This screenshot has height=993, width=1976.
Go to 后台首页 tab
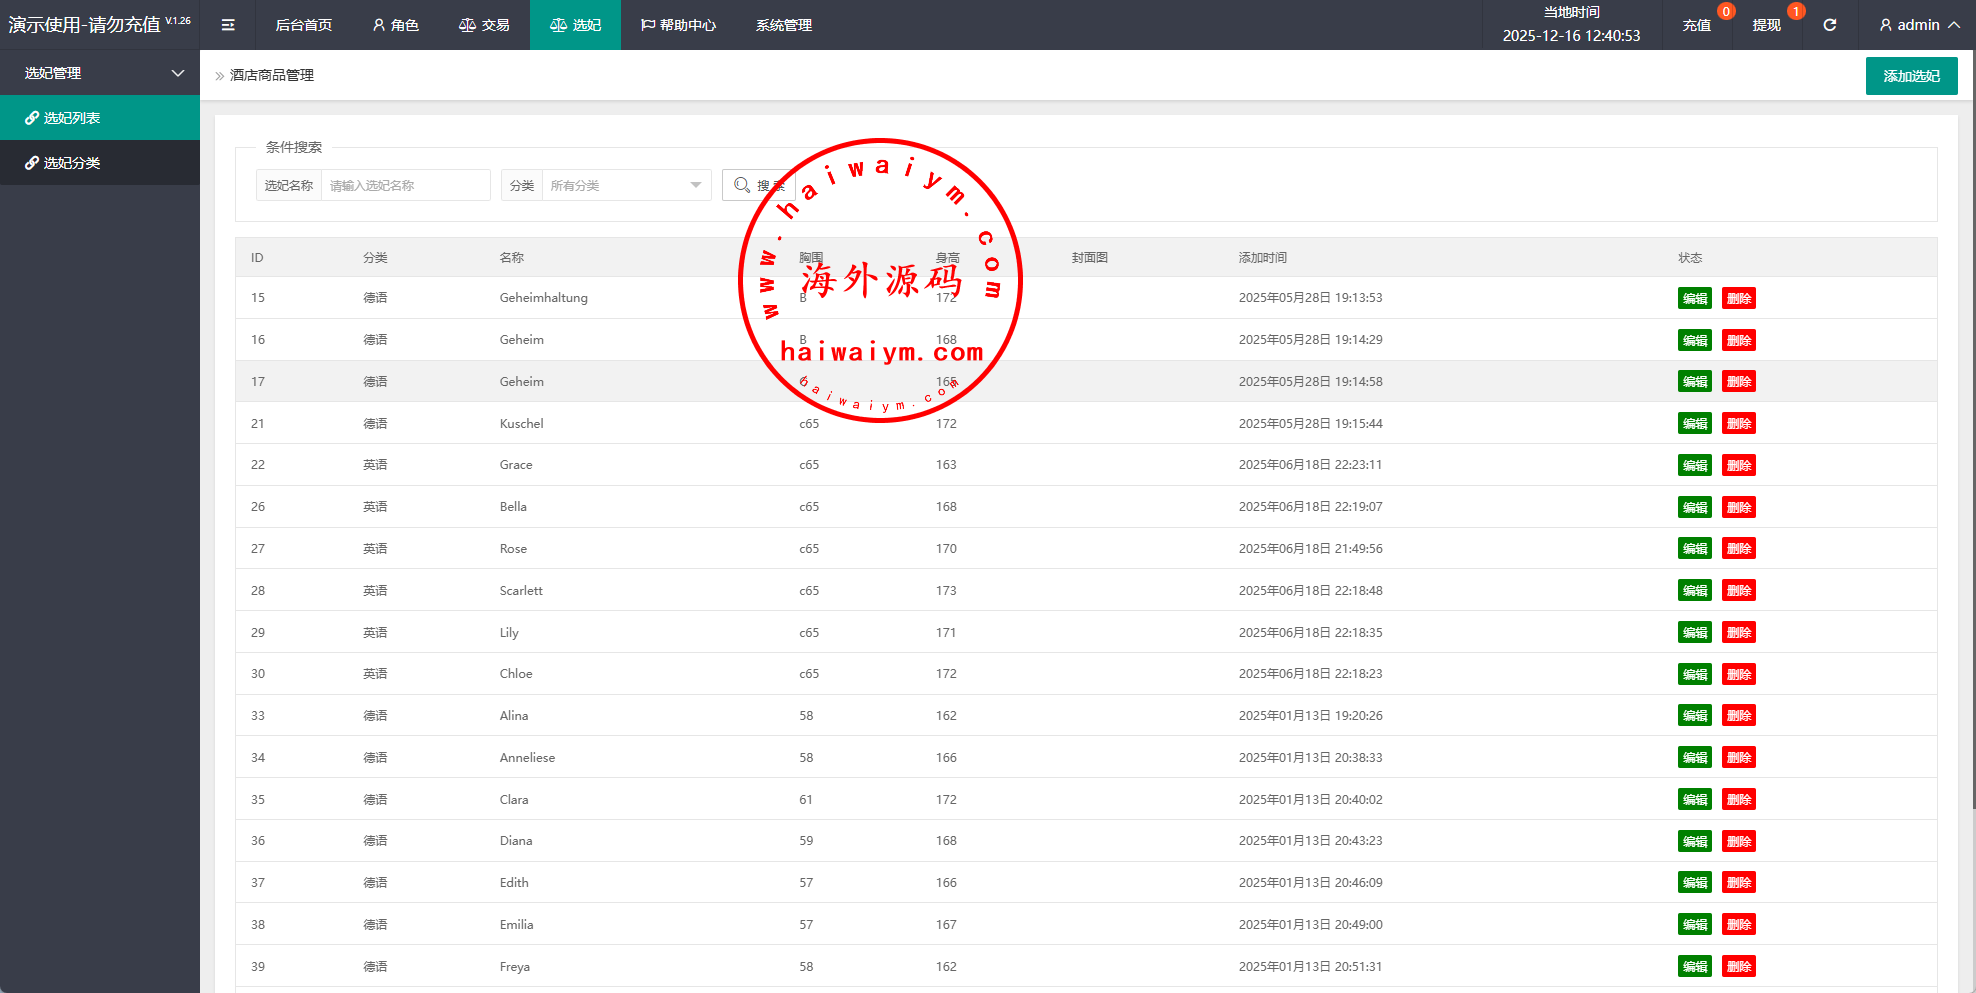click(x=303, y=25)
